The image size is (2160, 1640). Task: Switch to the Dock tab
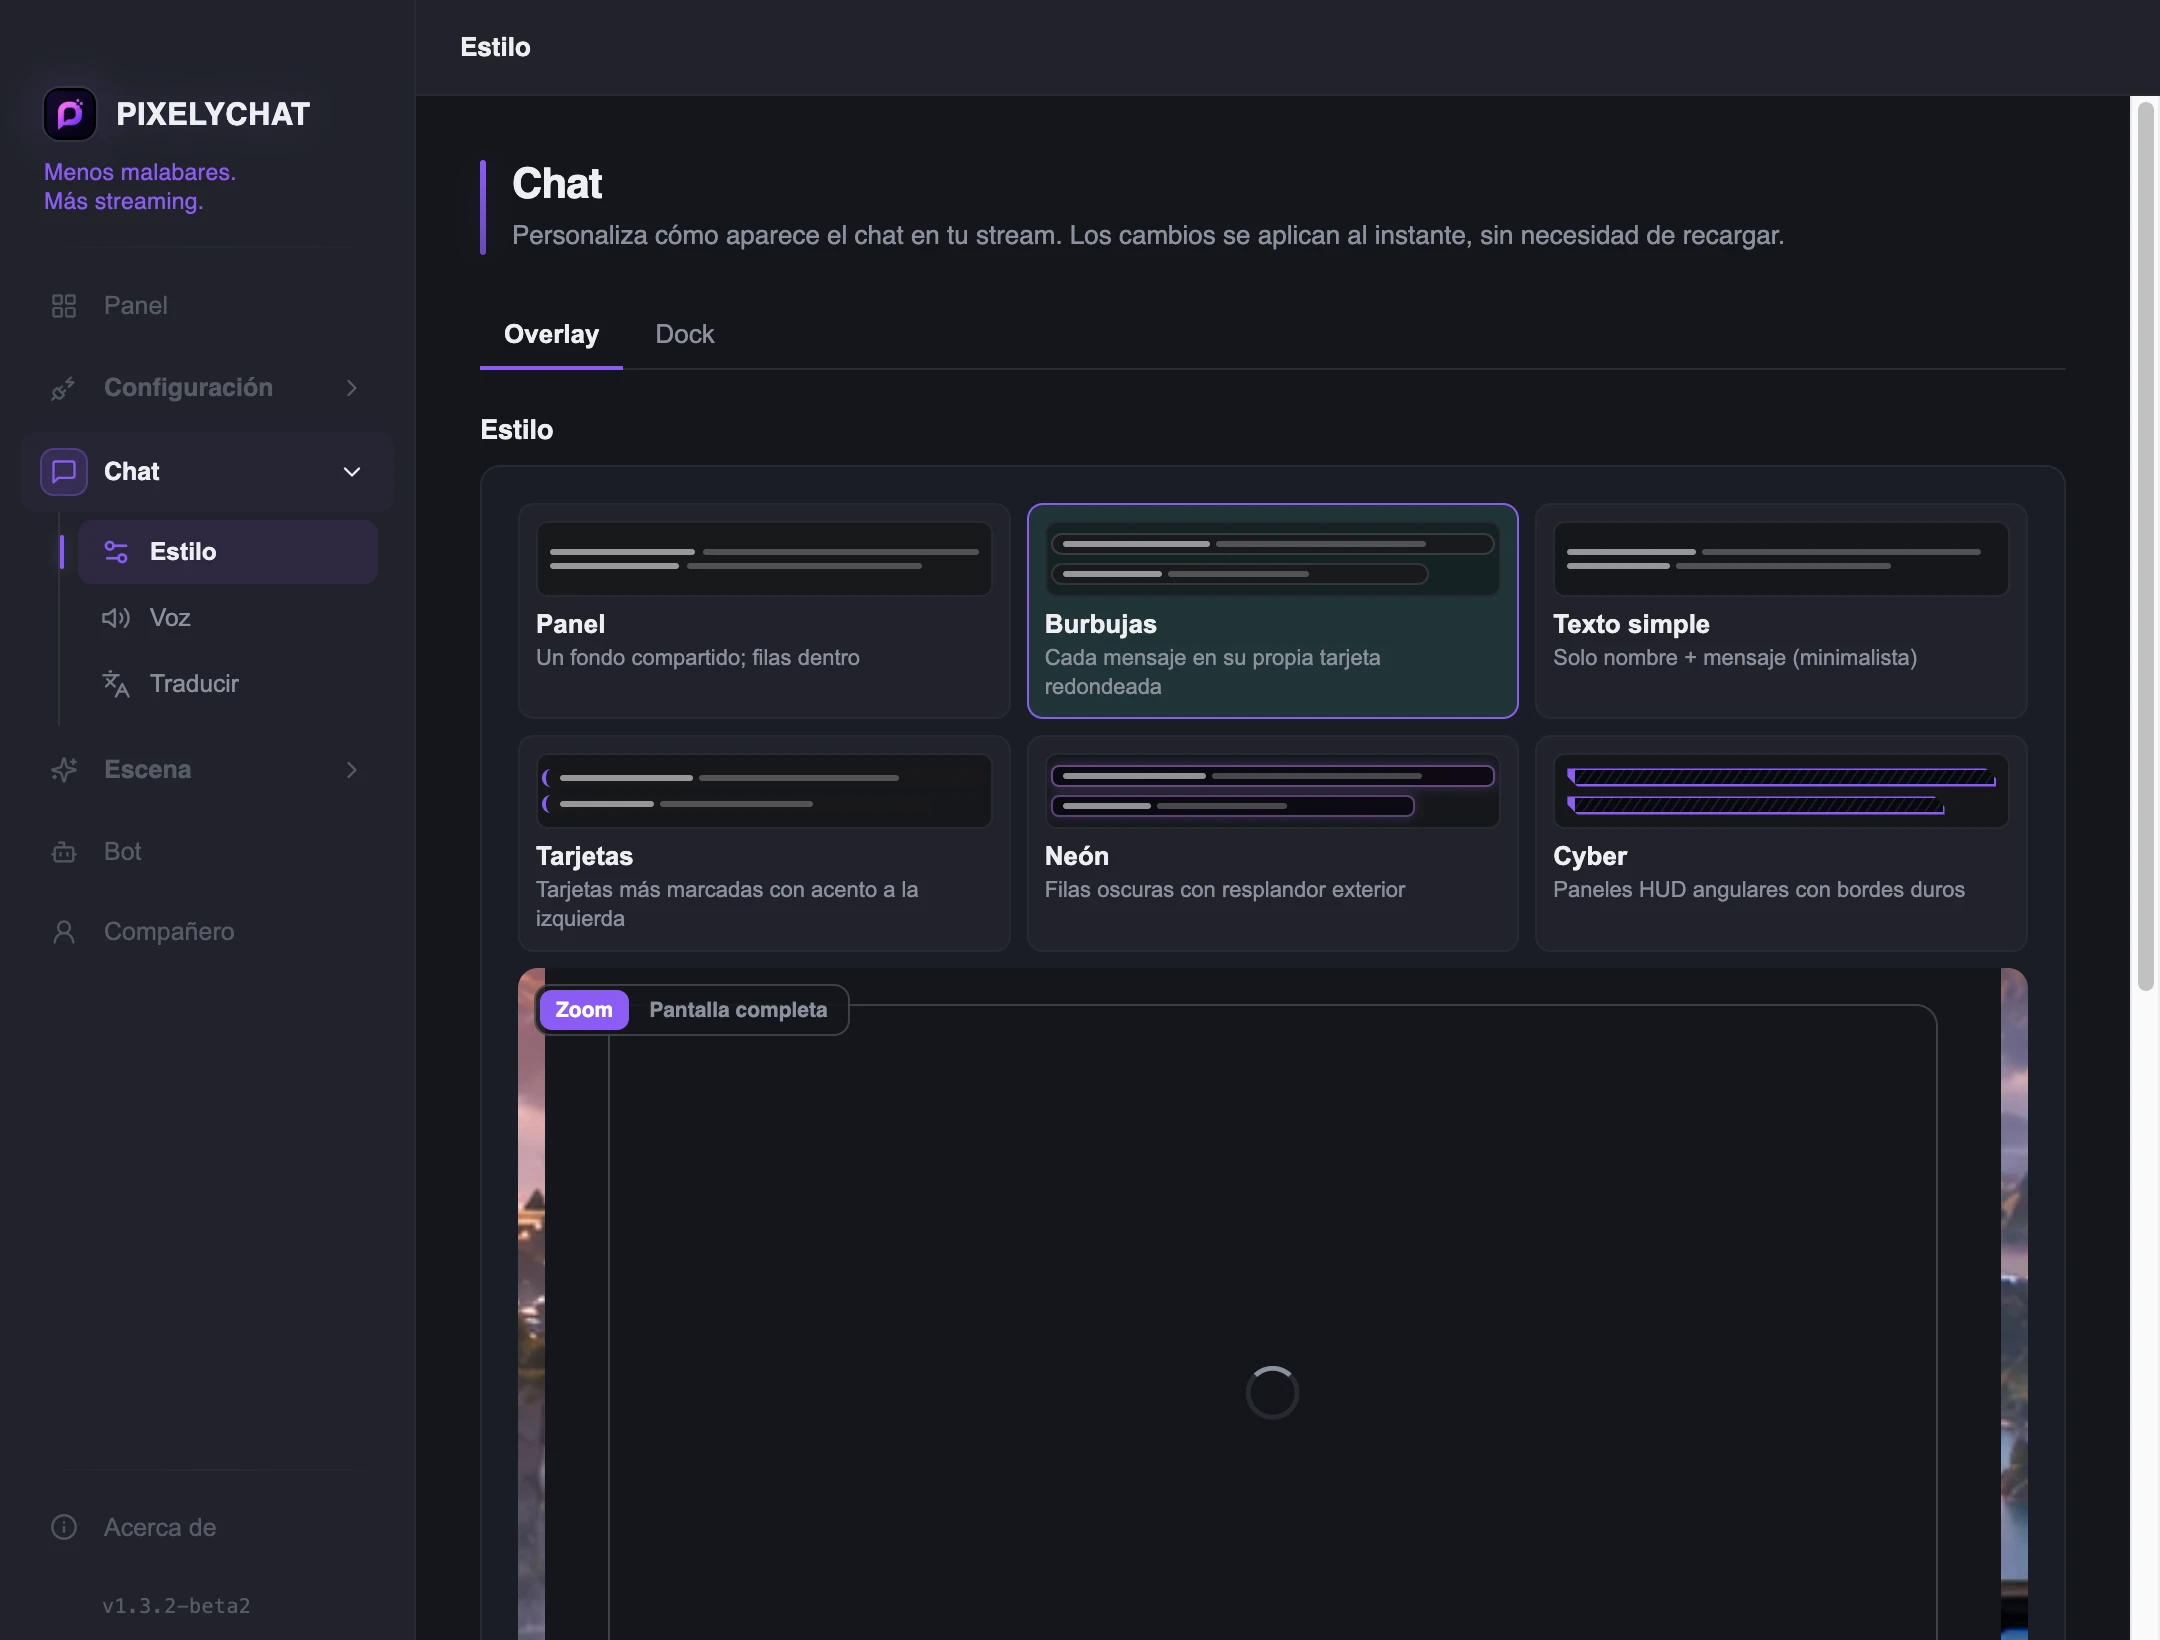click(685, 335)
